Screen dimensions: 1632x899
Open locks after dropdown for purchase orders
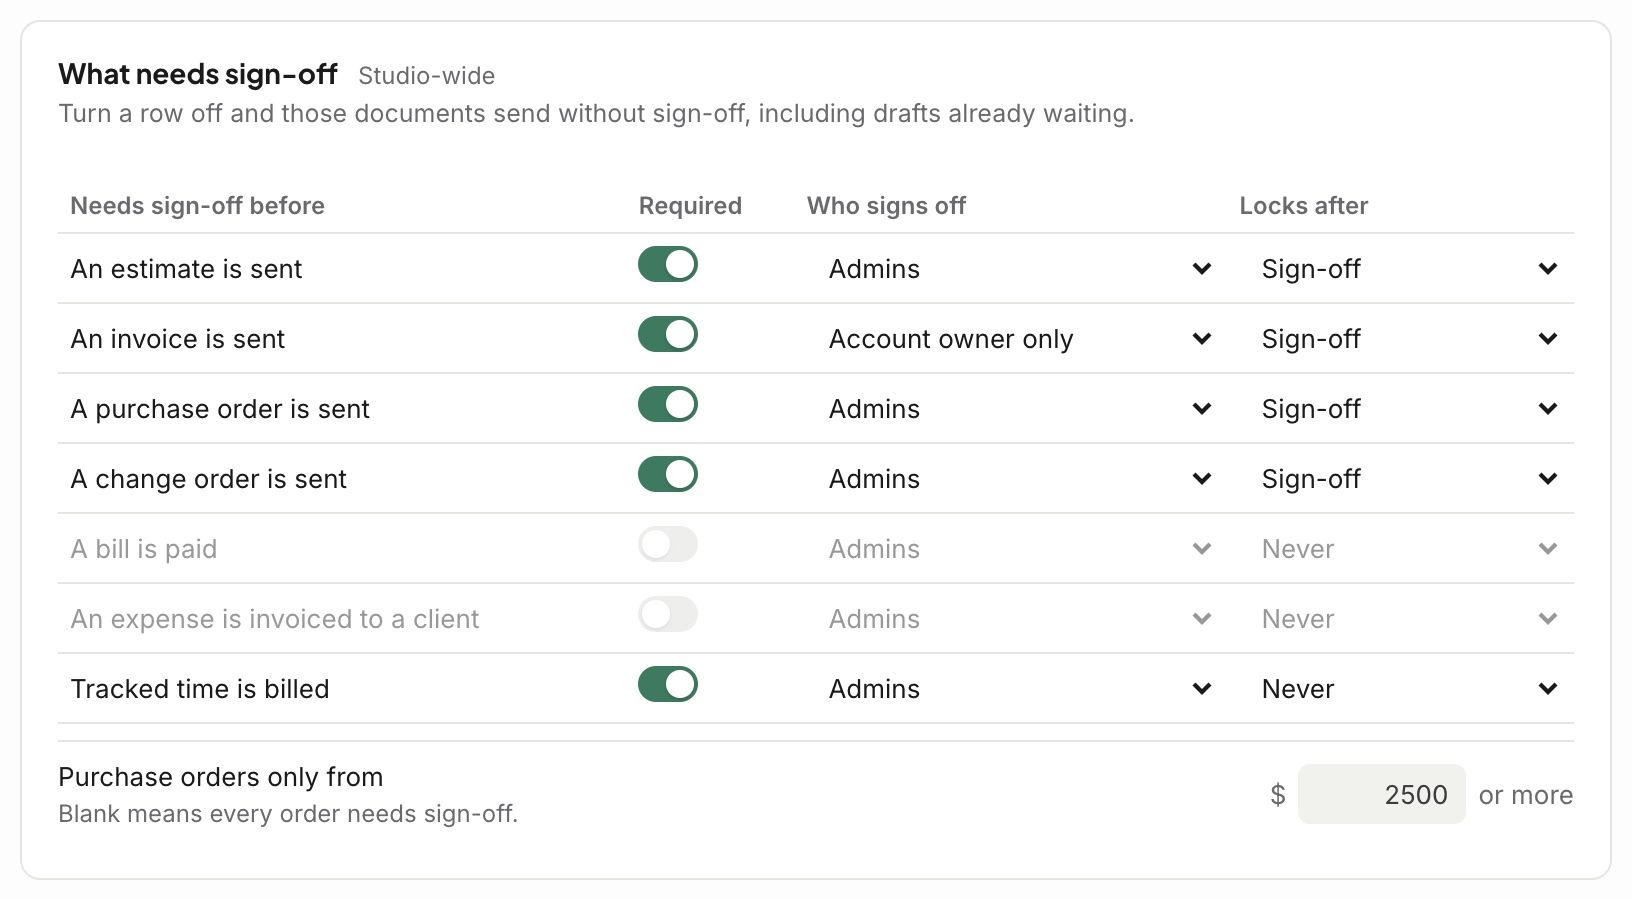[x=1407, y=409]
